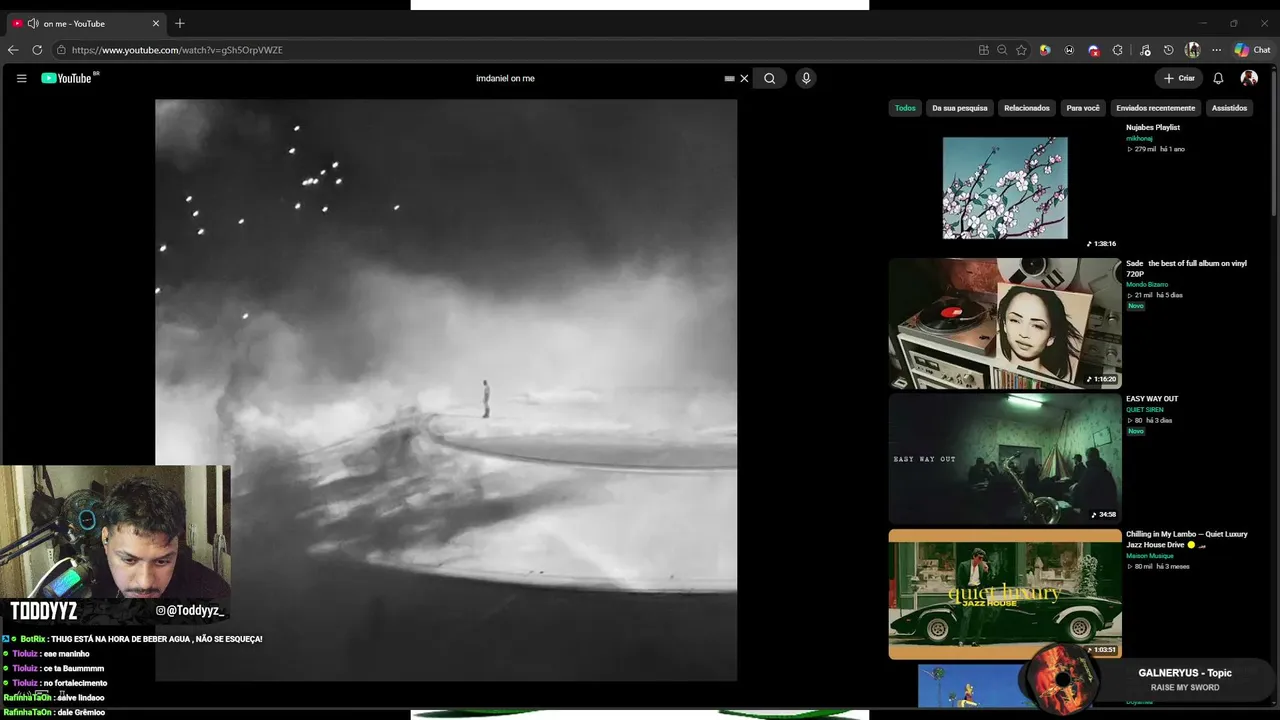
Task: Open the Maison Musique channel link
Action: pyautogui.click(x=1150, y=556)
